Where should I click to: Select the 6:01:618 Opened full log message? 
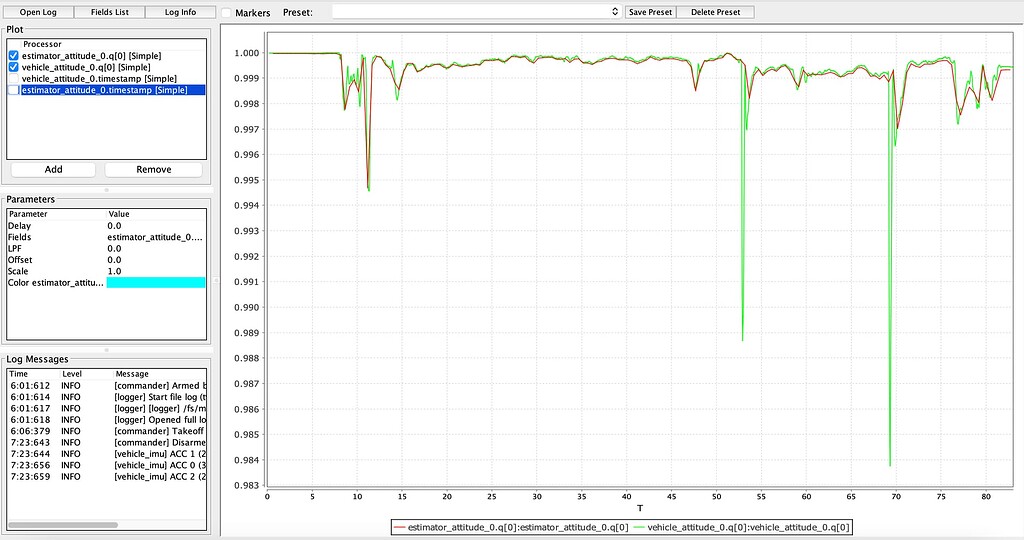click(x=106, y=420)
